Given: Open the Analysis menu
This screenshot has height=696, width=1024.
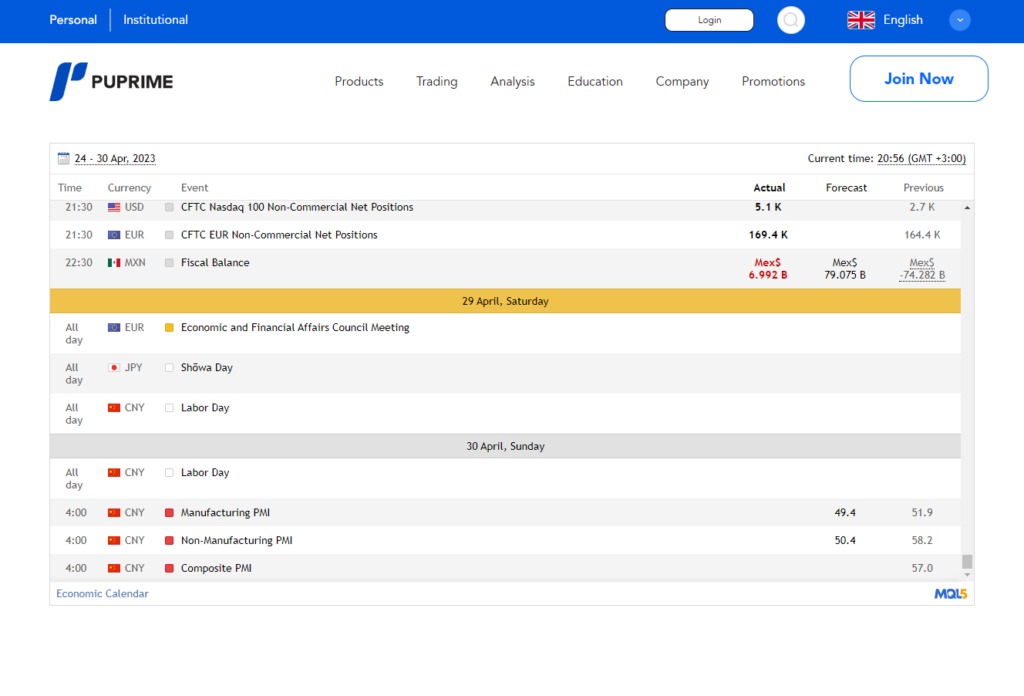Looking at the screenshot, I should pos(513,82).
